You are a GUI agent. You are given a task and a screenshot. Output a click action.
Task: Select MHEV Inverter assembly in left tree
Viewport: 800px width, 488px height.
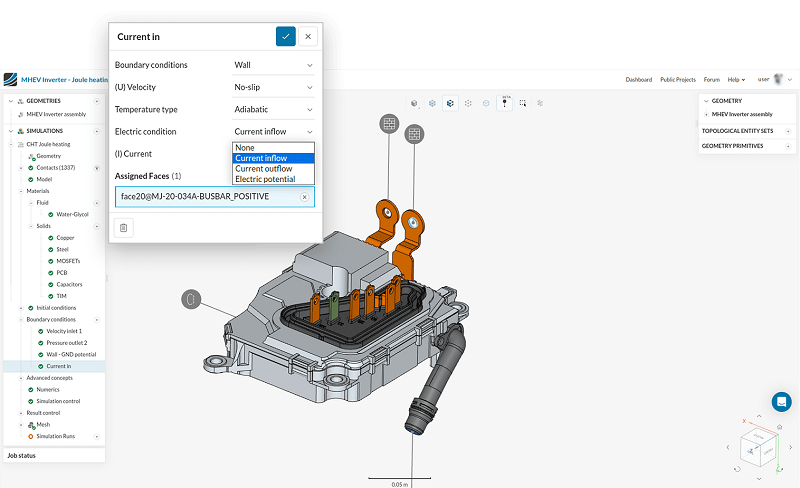tap(56, 114)
